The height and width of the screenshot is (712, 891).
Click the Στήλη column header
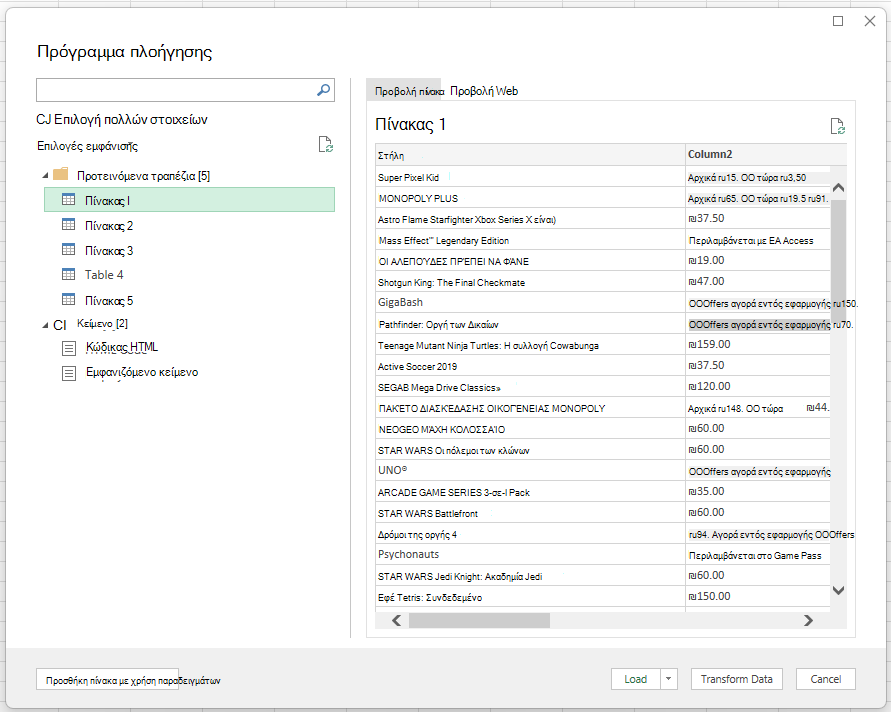pyautogui.click(x=530, y=155)
